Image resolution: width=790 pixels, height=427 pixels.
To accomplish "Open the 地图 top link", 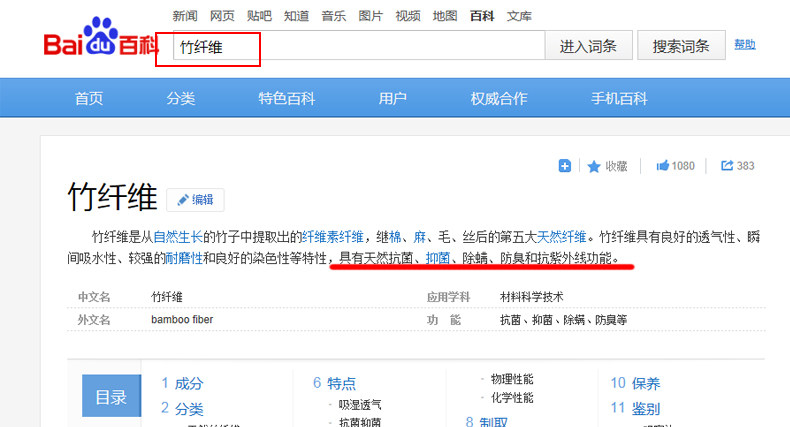I will point(445,16).
